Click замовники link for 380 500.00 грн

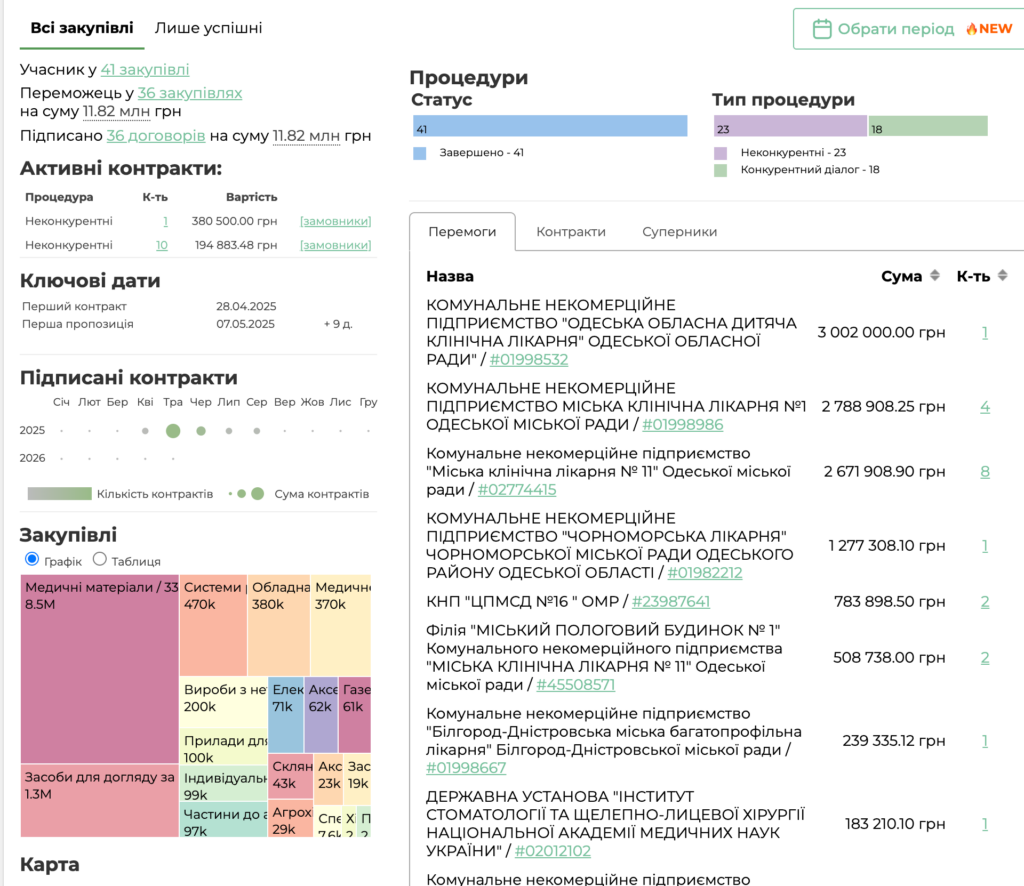[336, 221]
